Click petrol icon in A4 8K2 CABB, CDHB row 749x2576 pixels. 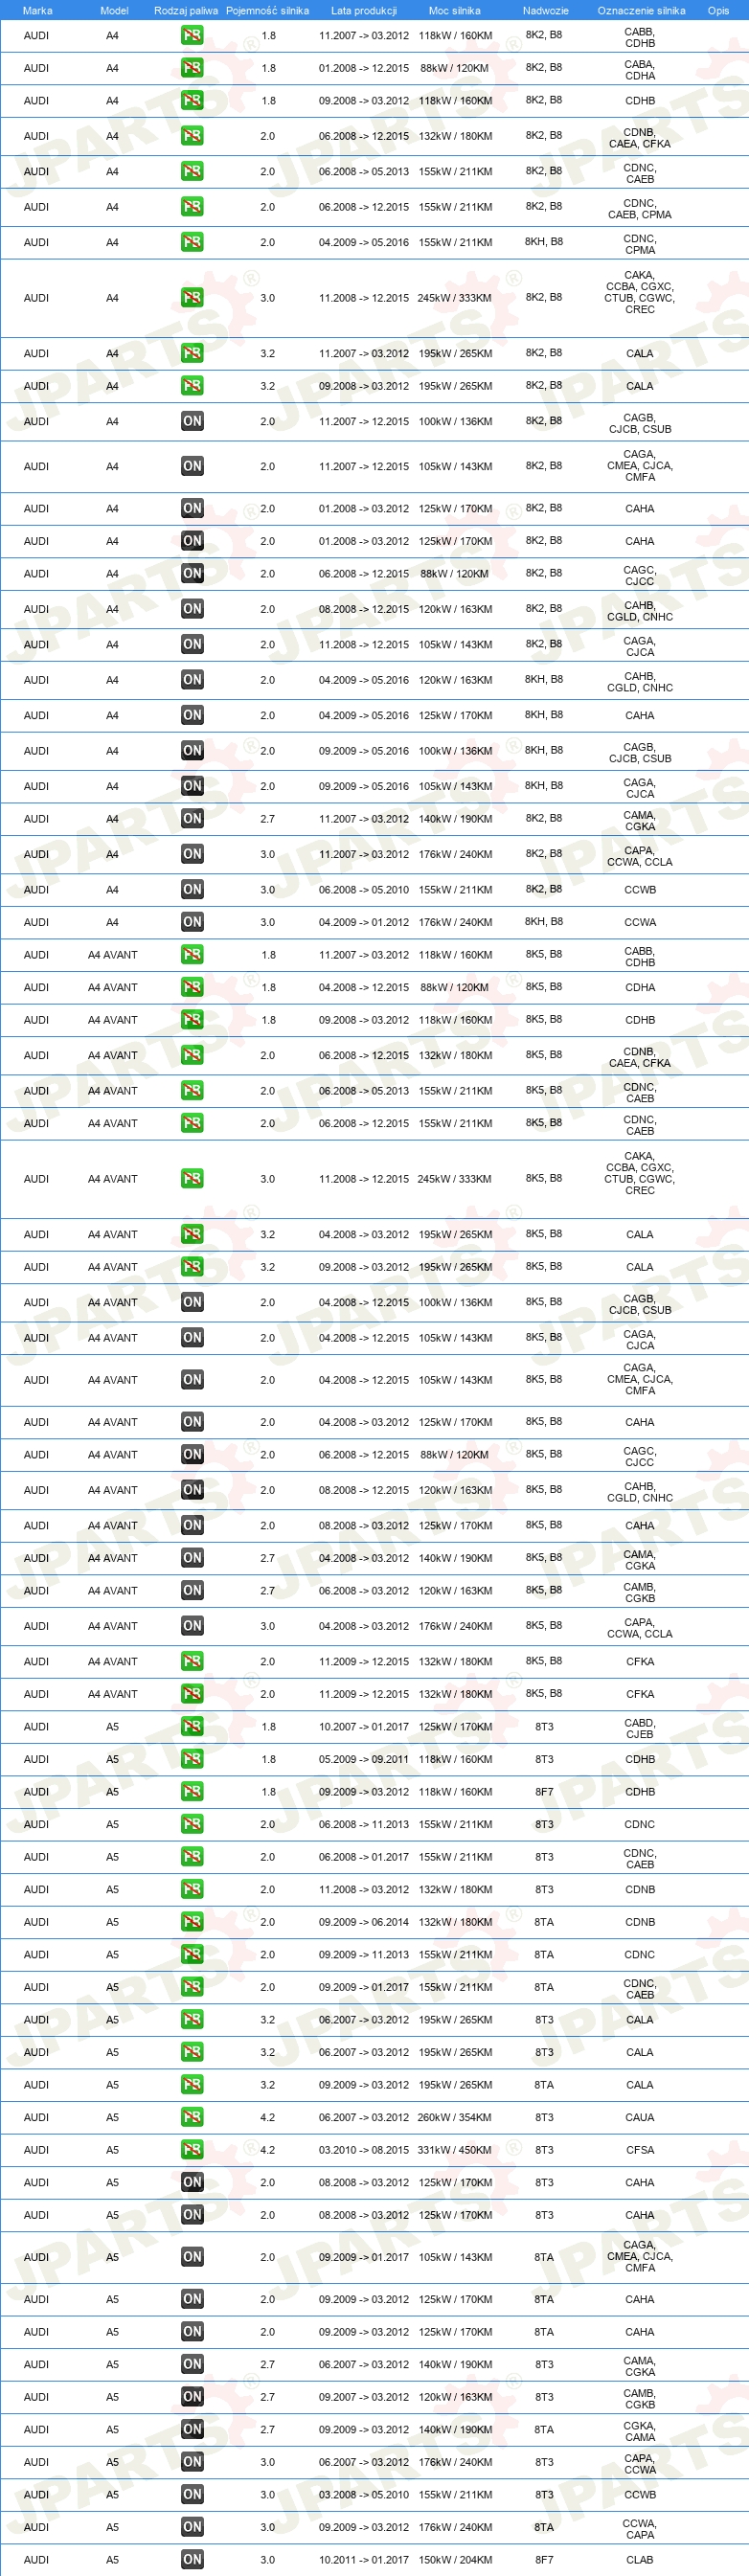point(192,35)
